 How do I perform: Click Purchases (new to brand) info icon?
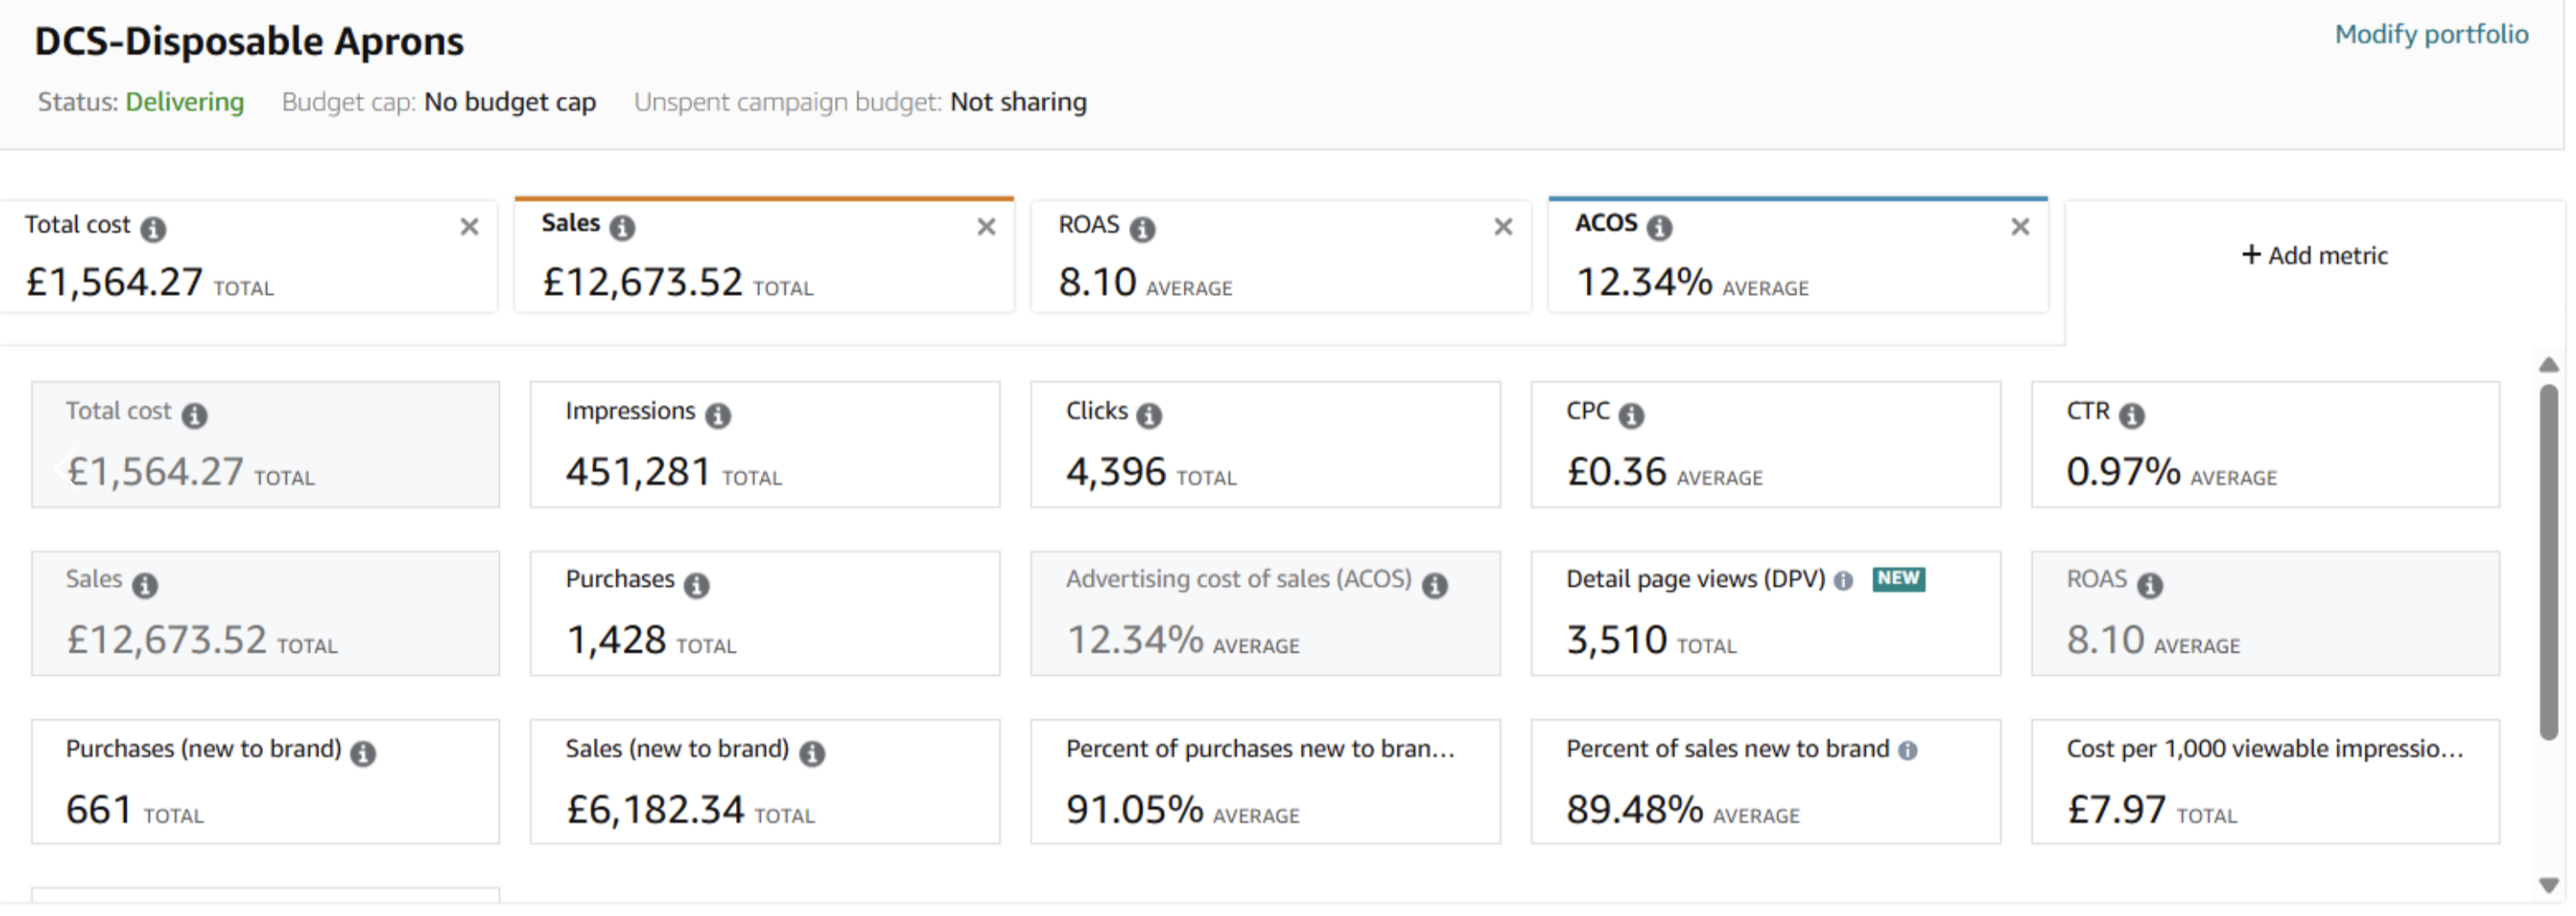click(363, 754)
